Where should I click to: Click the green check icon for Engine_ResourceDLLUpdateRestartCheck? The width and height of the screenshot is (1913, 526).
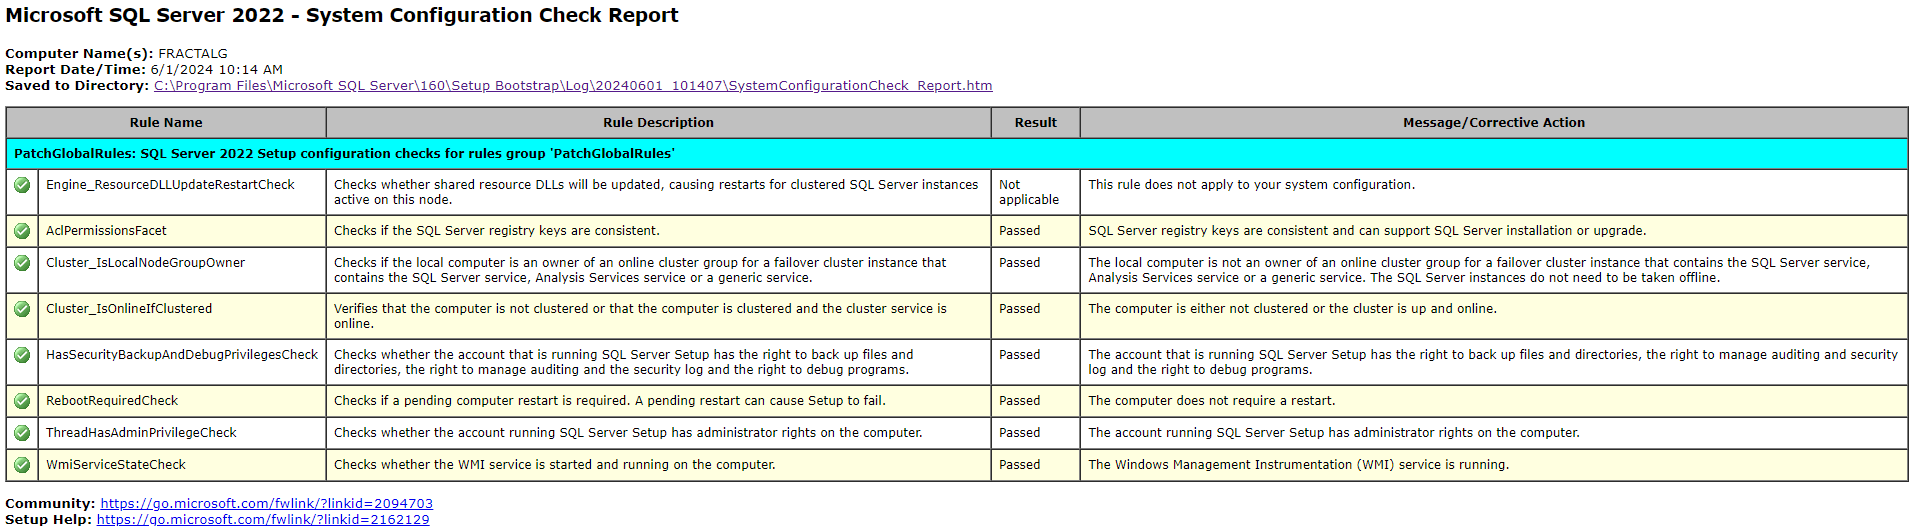point(22,185)
